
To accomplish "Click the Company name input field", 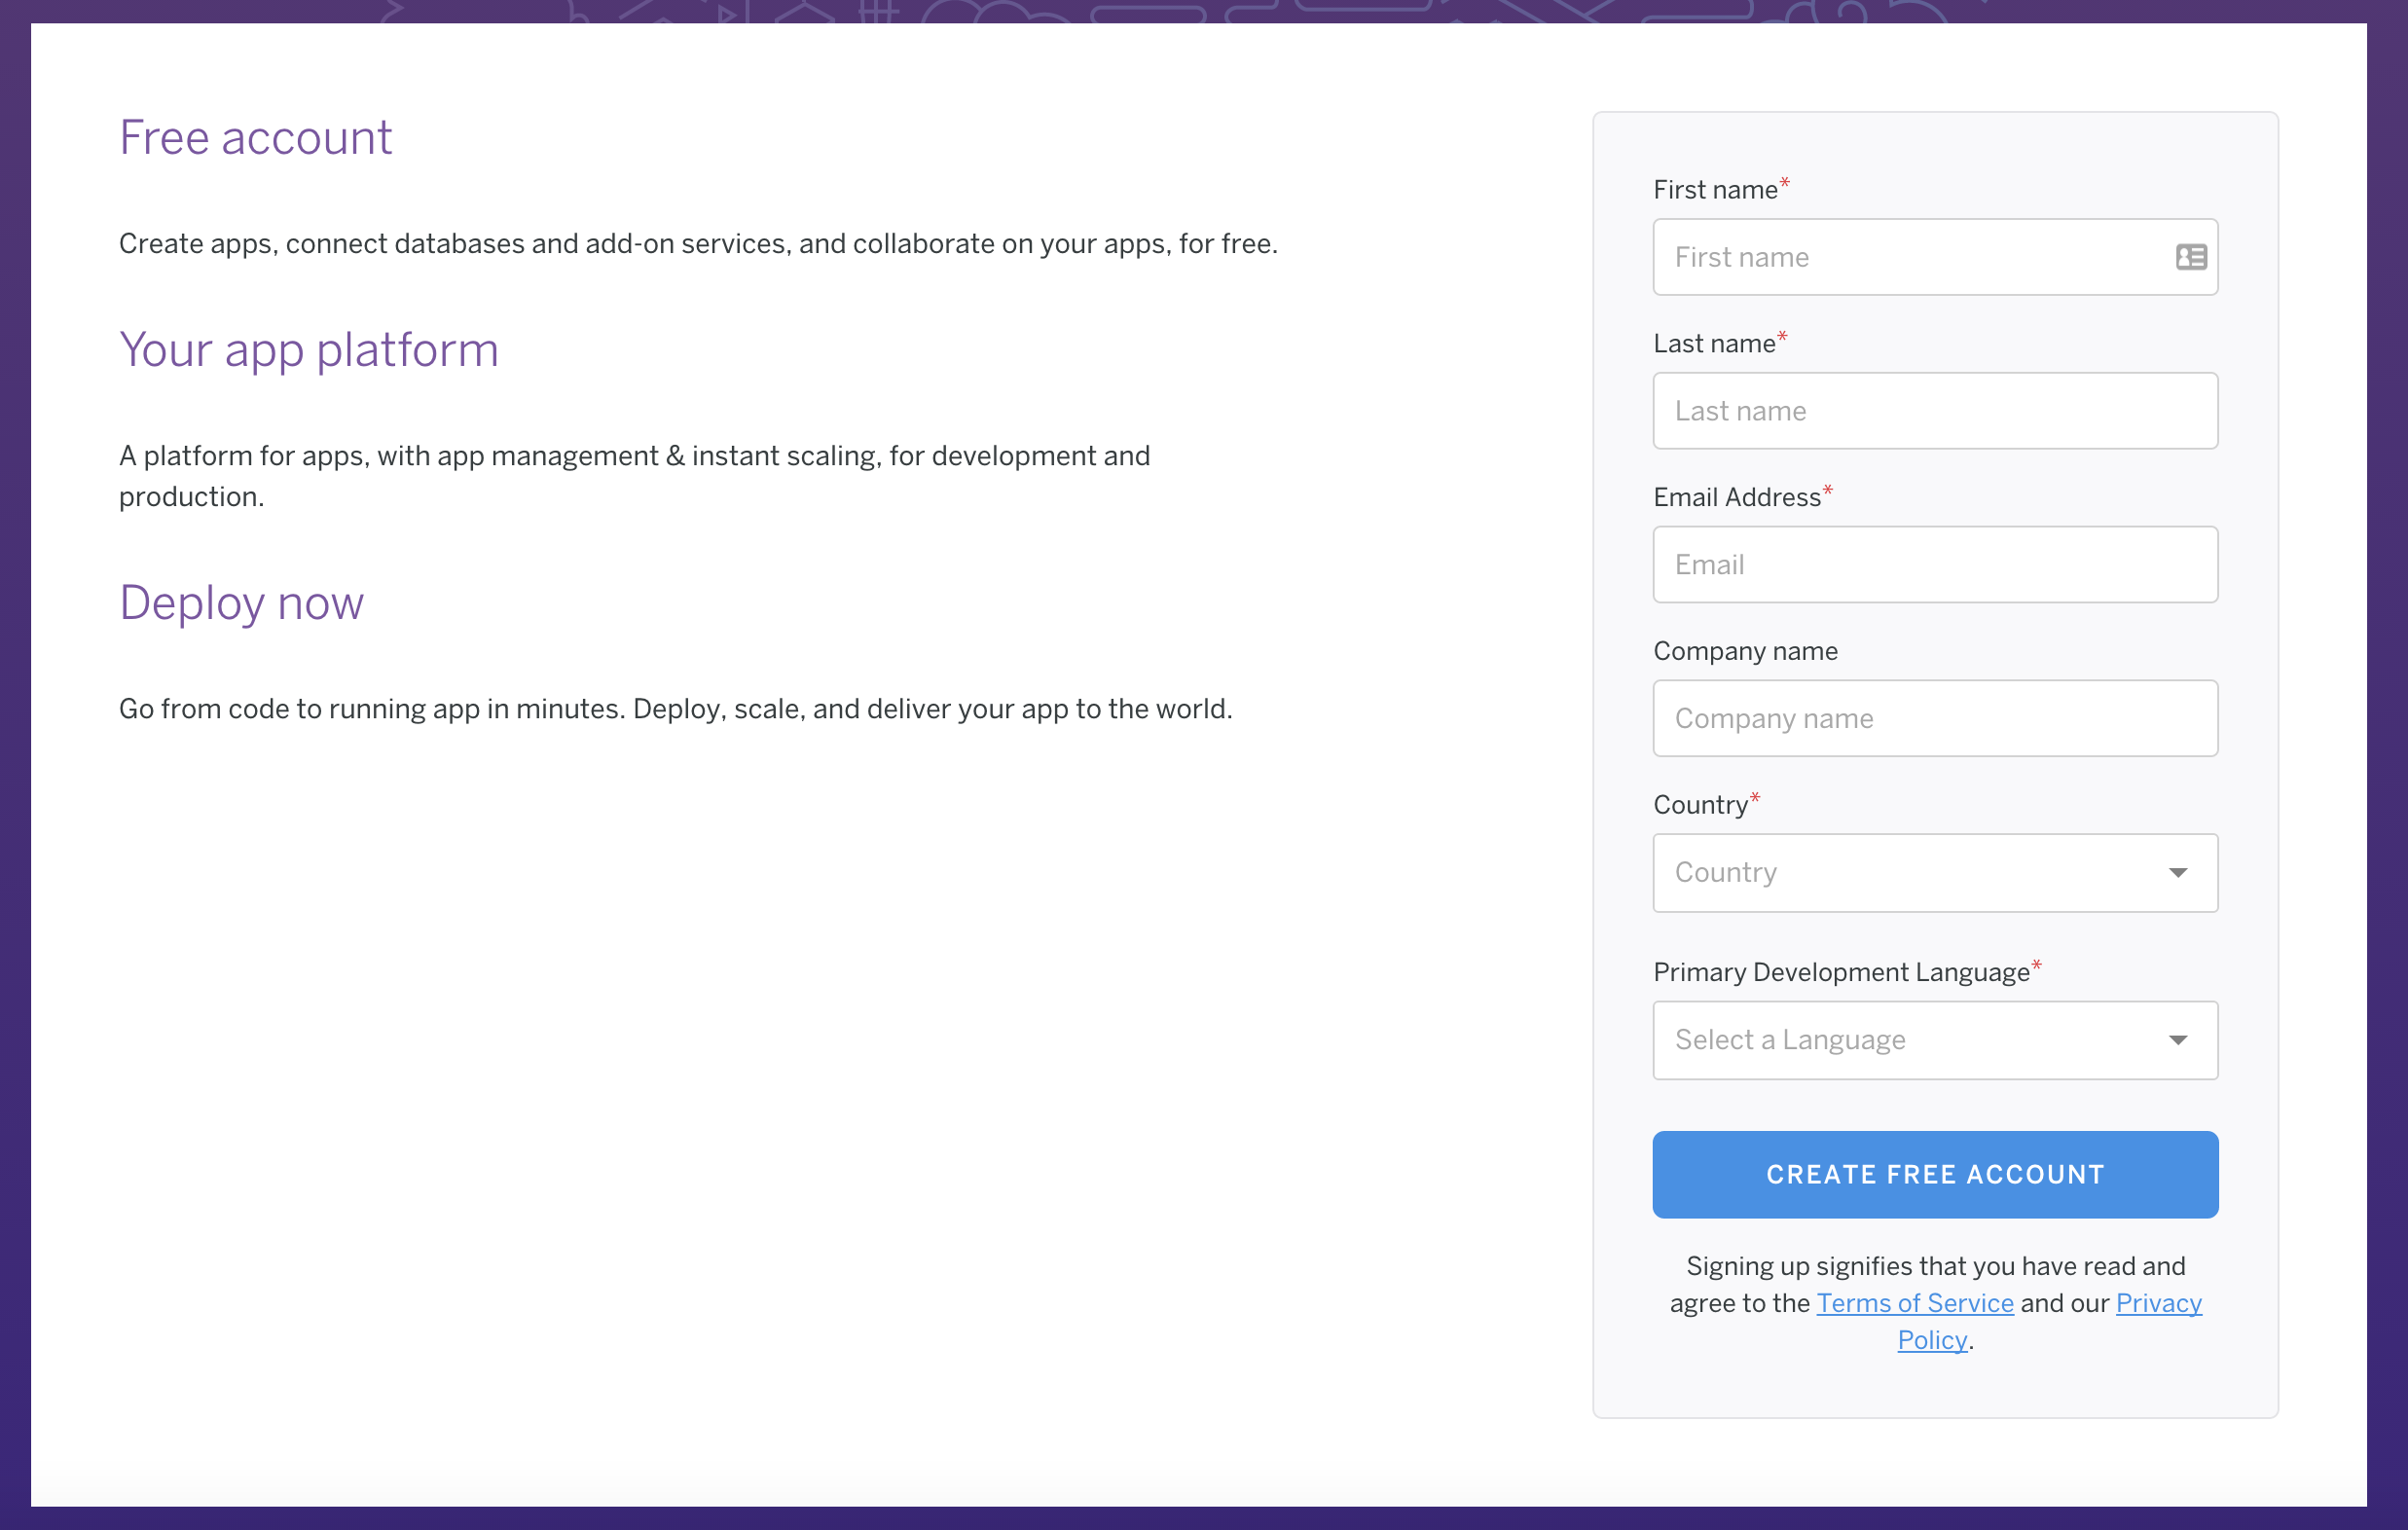I will [x=1934, y=717].
